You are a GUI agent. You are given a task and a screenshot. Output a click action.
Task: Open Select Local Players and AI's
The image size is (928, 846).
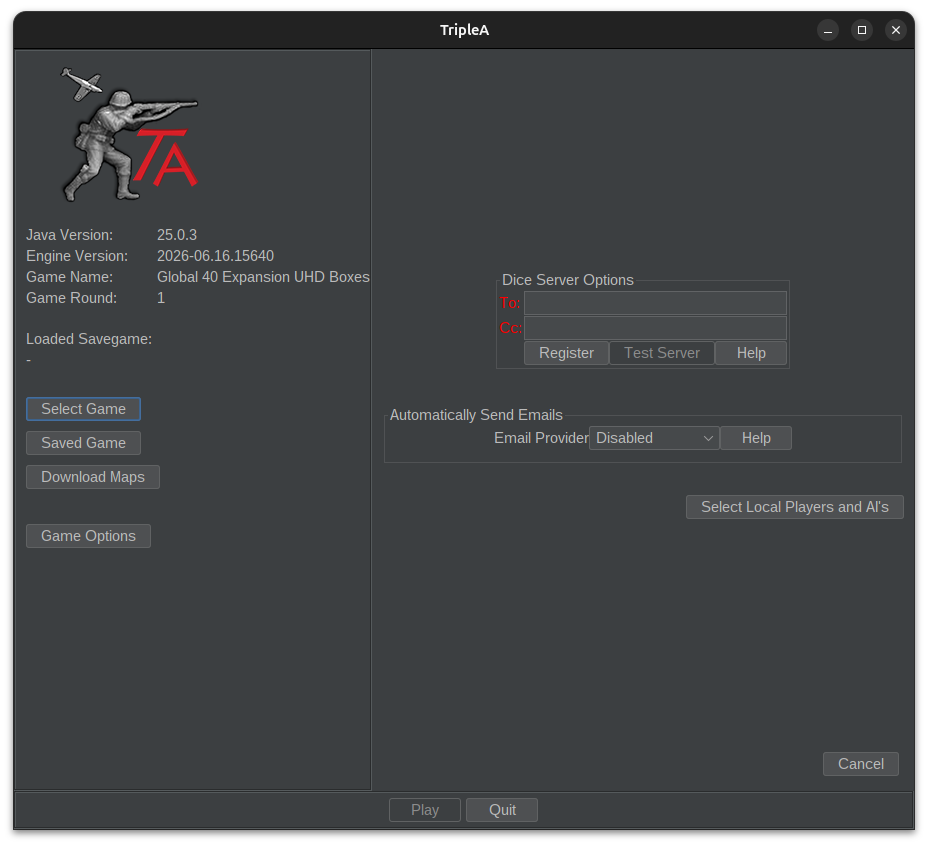coord(795,507)
